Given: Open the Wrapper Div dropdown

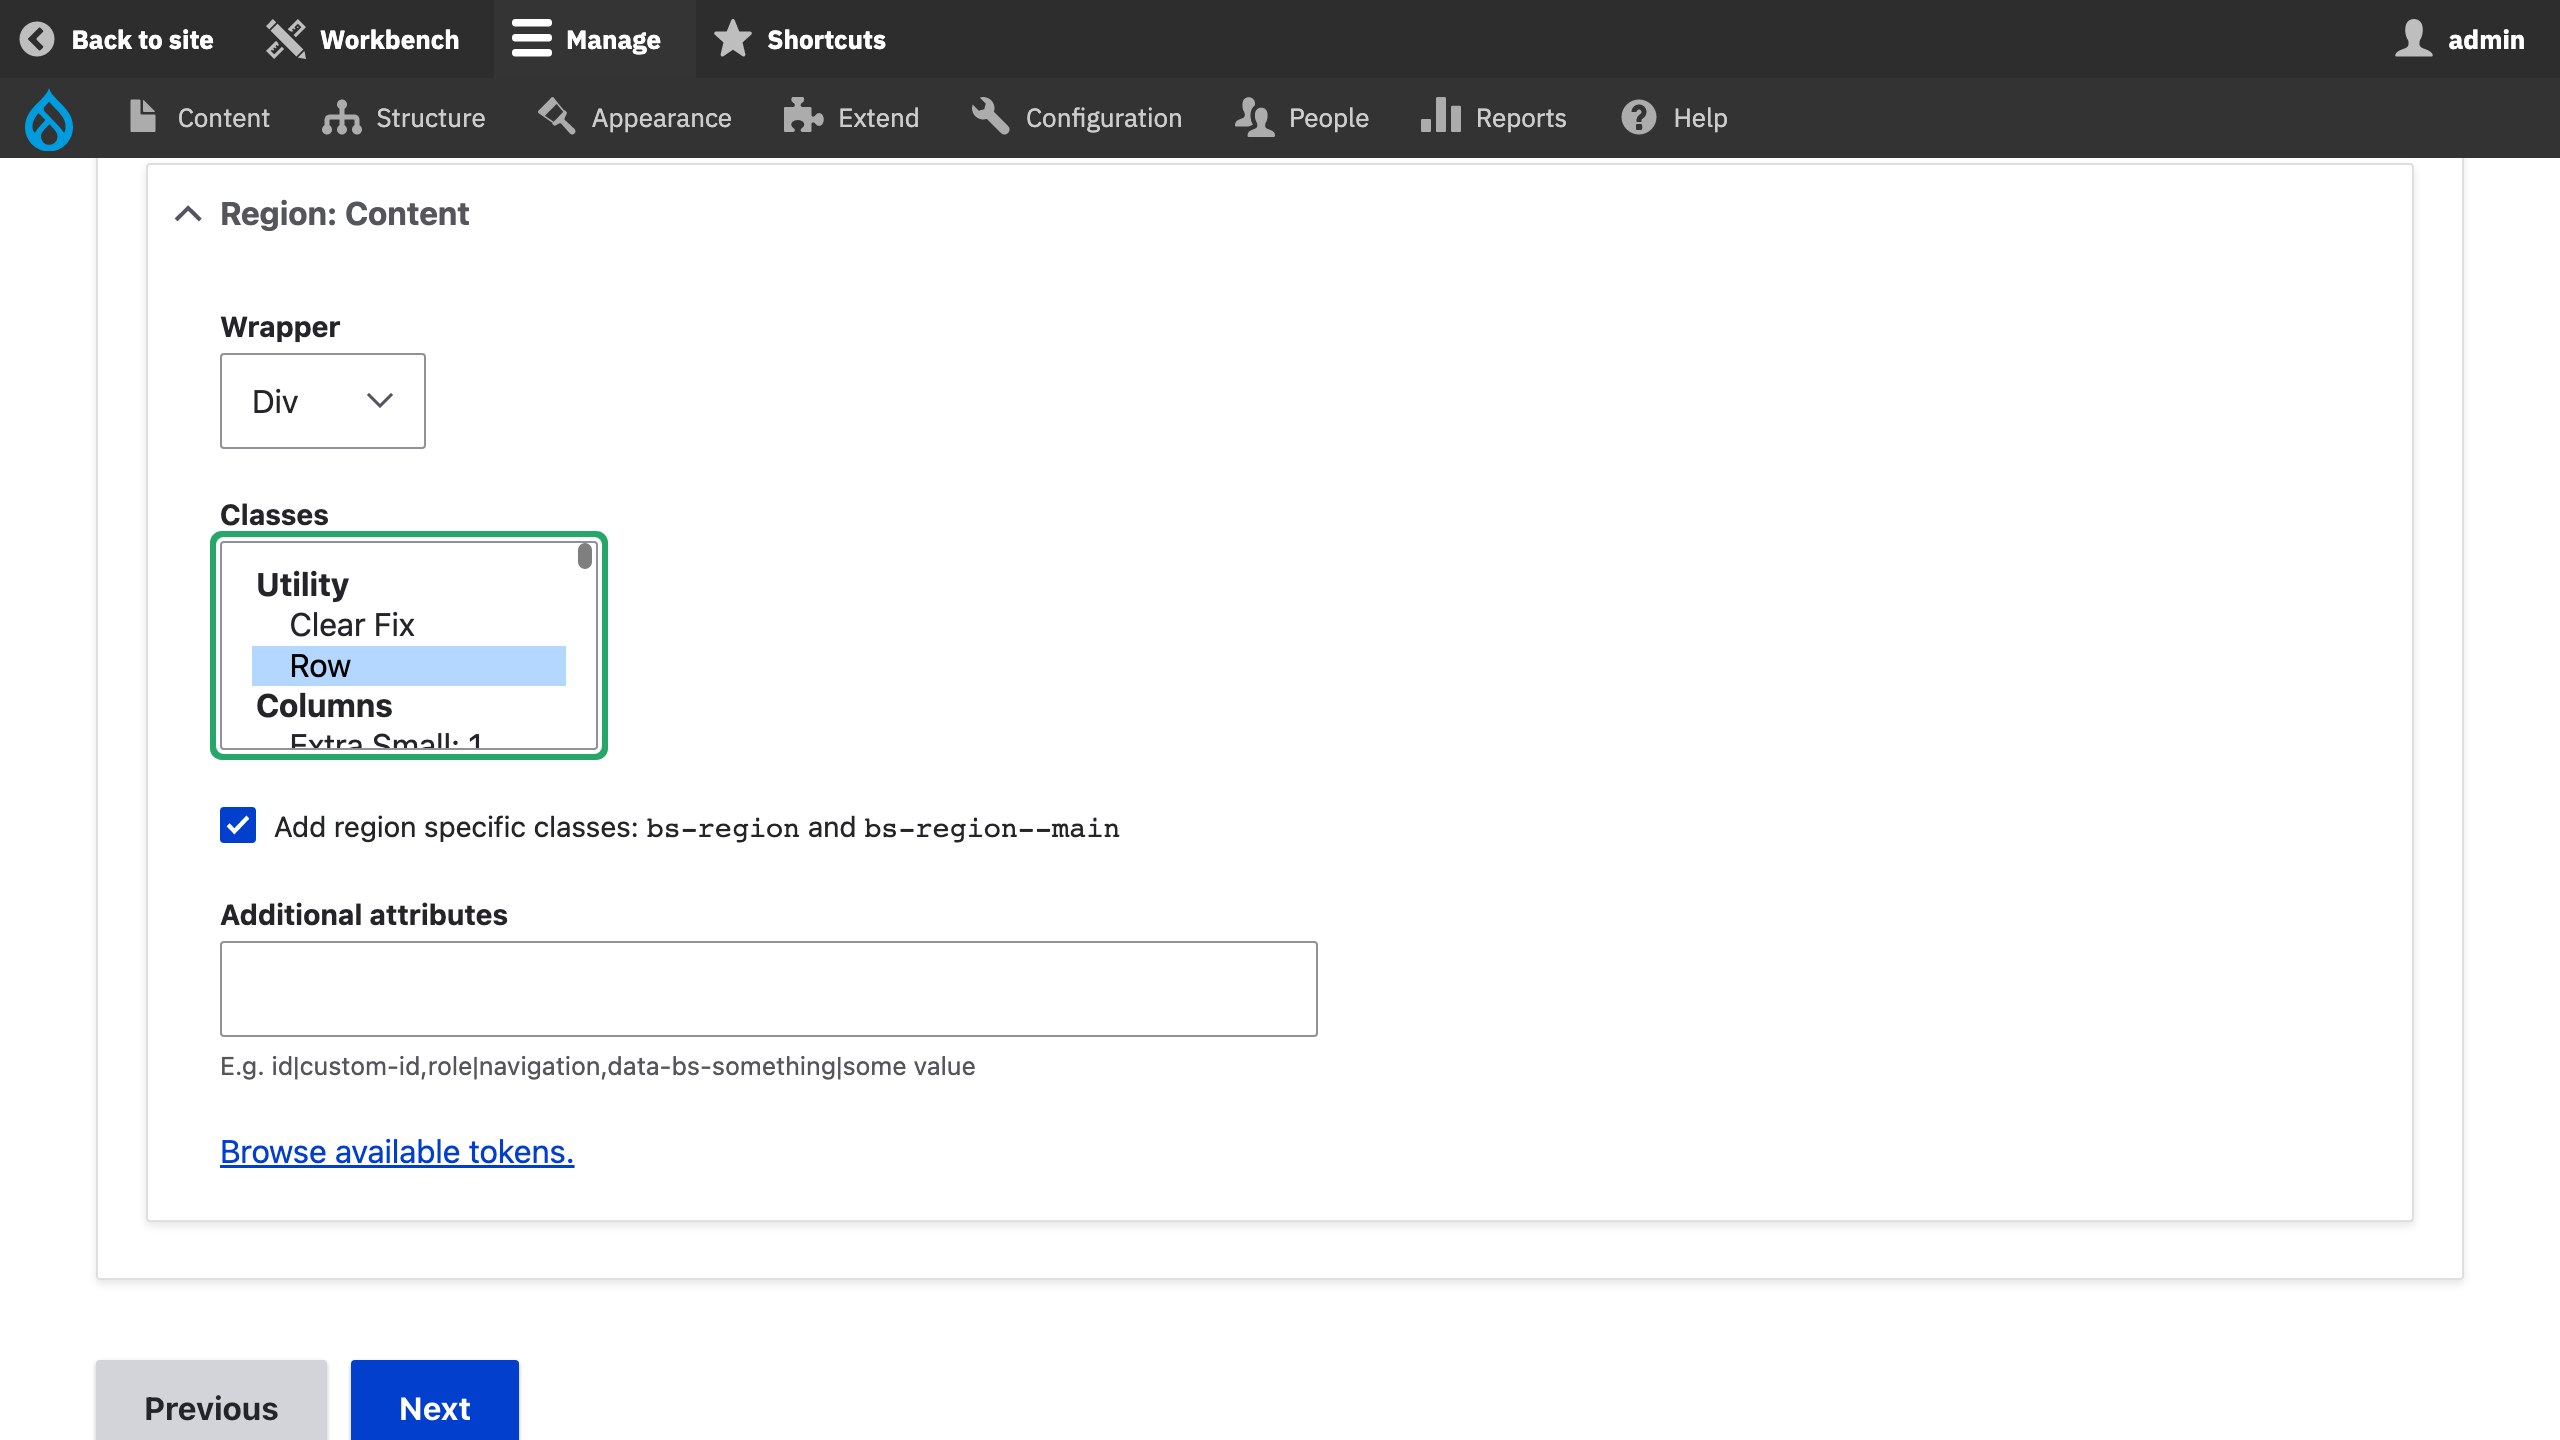Looking at the screenshot, I should (322, 401).
